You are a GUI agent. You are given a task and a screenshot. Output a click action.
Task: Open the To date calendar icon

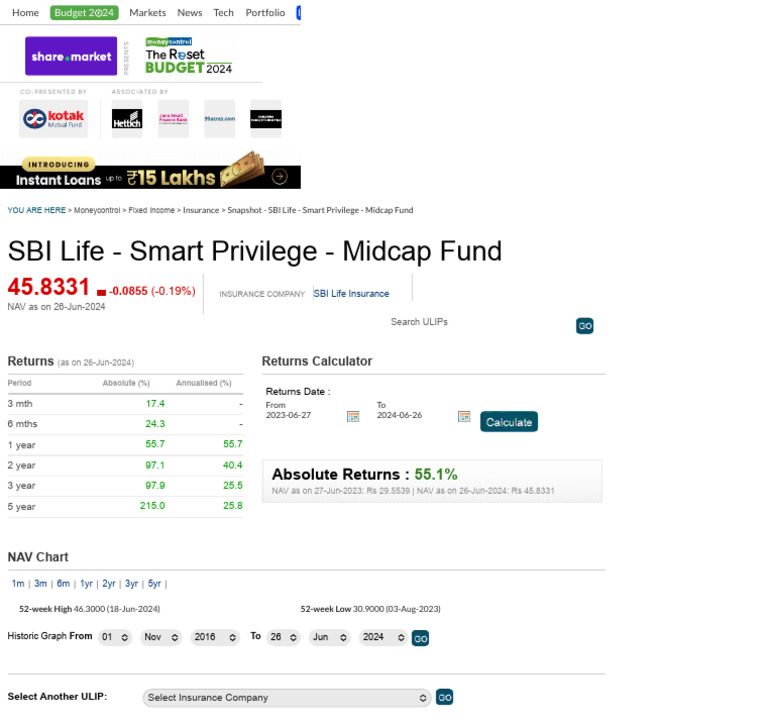[464, 416]
